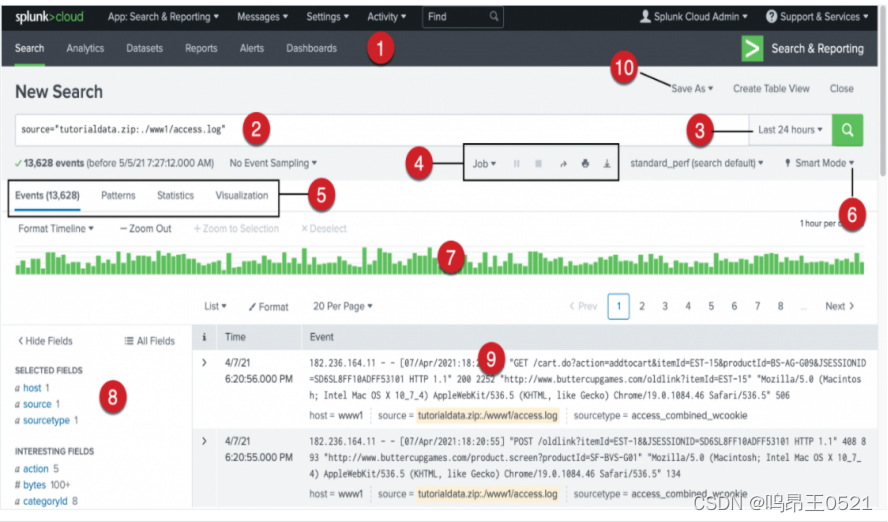
Task: Open the Settings menu
Action: coord(327,17)
